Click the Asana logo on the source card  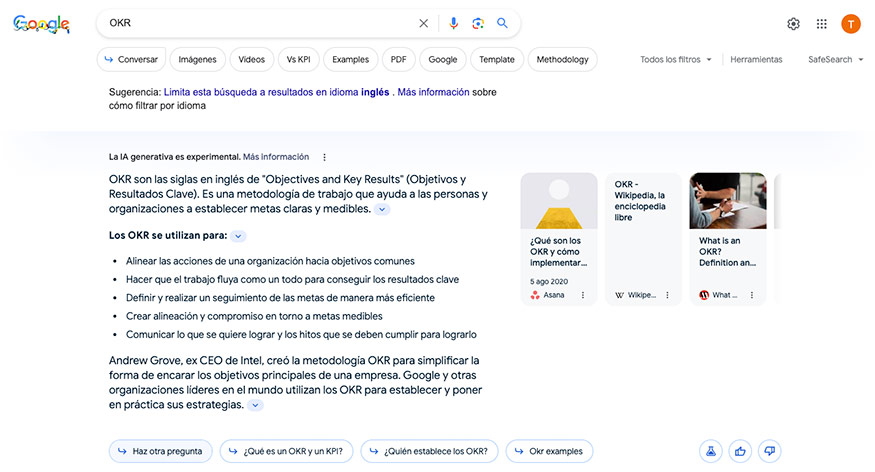535,295
